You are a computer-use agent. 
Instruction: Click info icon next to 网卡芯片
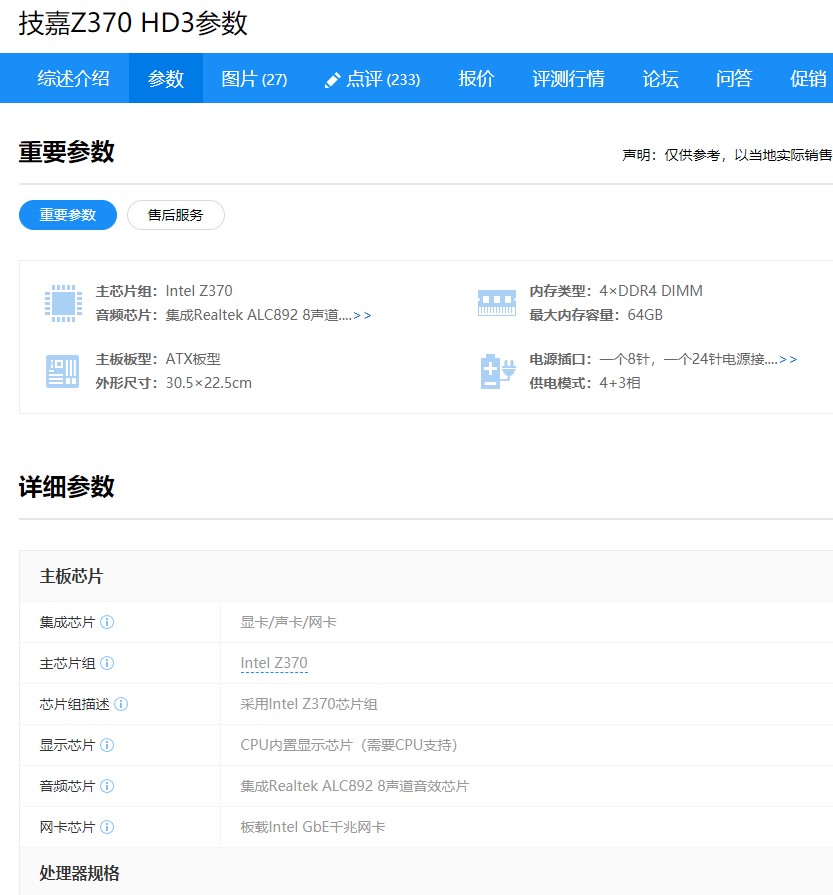107,827
